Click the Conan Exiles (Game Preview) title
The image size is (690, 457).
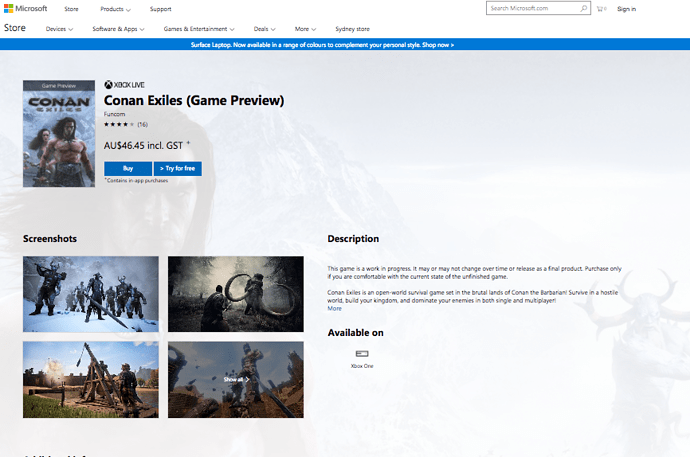pos(194,101)
